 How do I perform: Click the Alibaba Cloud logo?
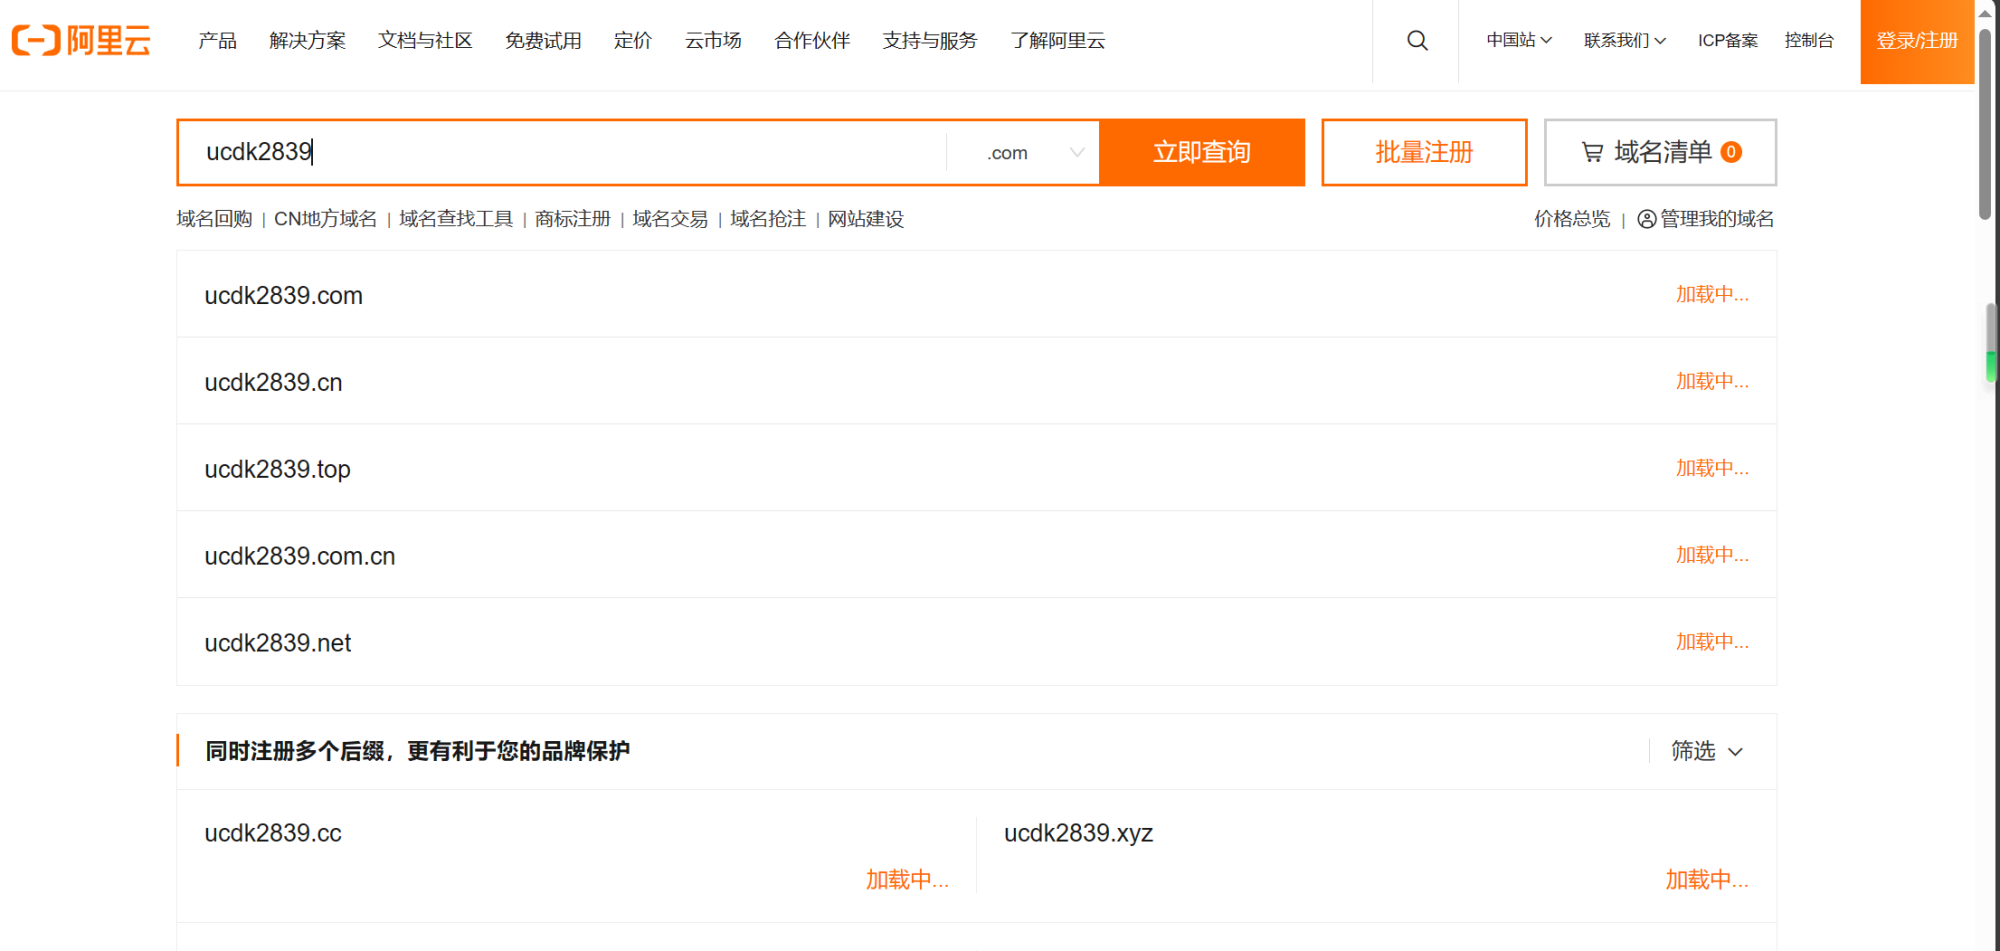[82, 41]
